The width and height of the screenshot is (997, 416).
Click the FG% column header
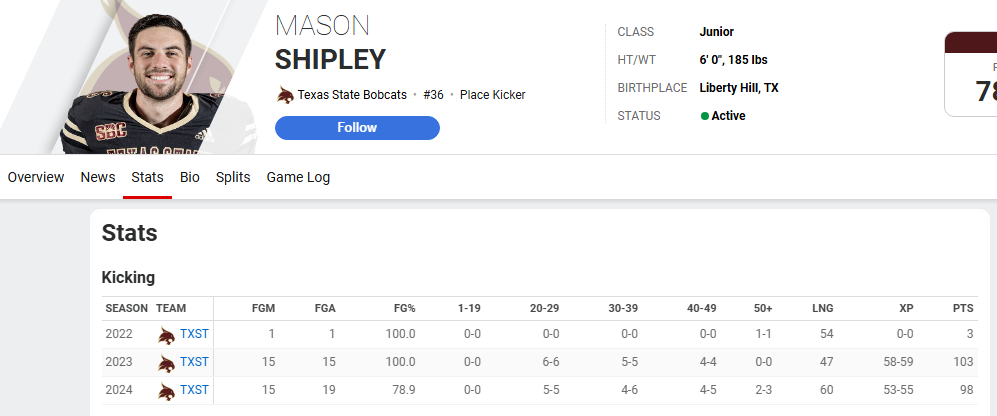pyautogui.click(x=403, y=309)
